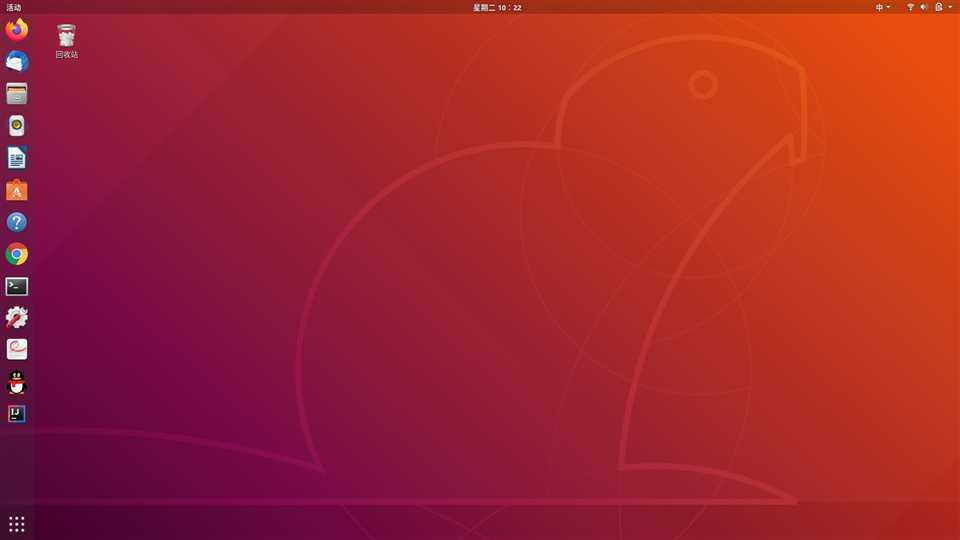Launch Google Chrome from the dock
Image resolution: width=960 pixels, height=540 pixels.
click(17, 254)
